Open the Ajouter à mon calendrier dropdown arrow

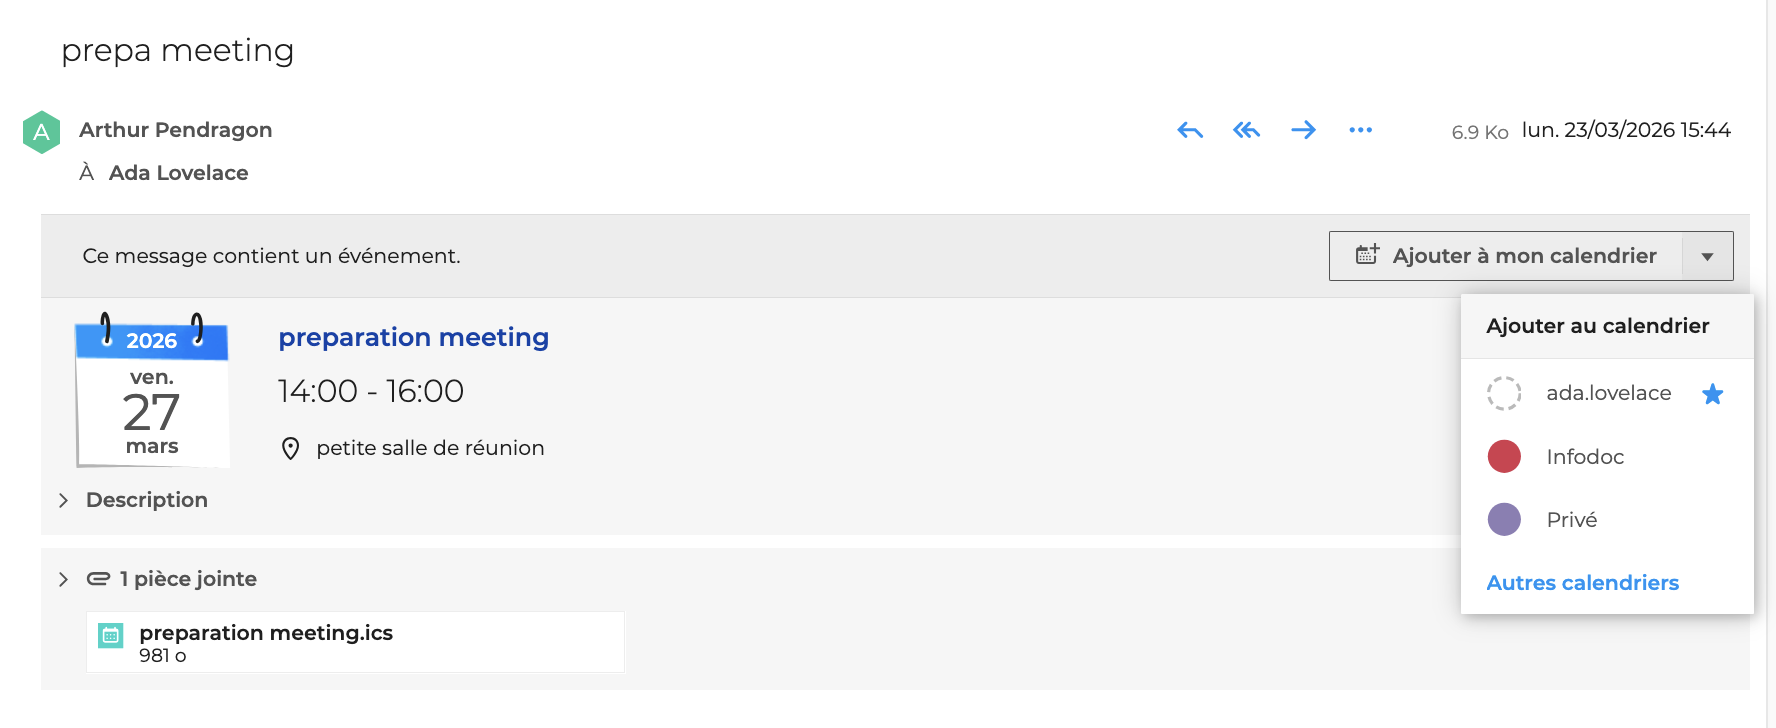1707,257
